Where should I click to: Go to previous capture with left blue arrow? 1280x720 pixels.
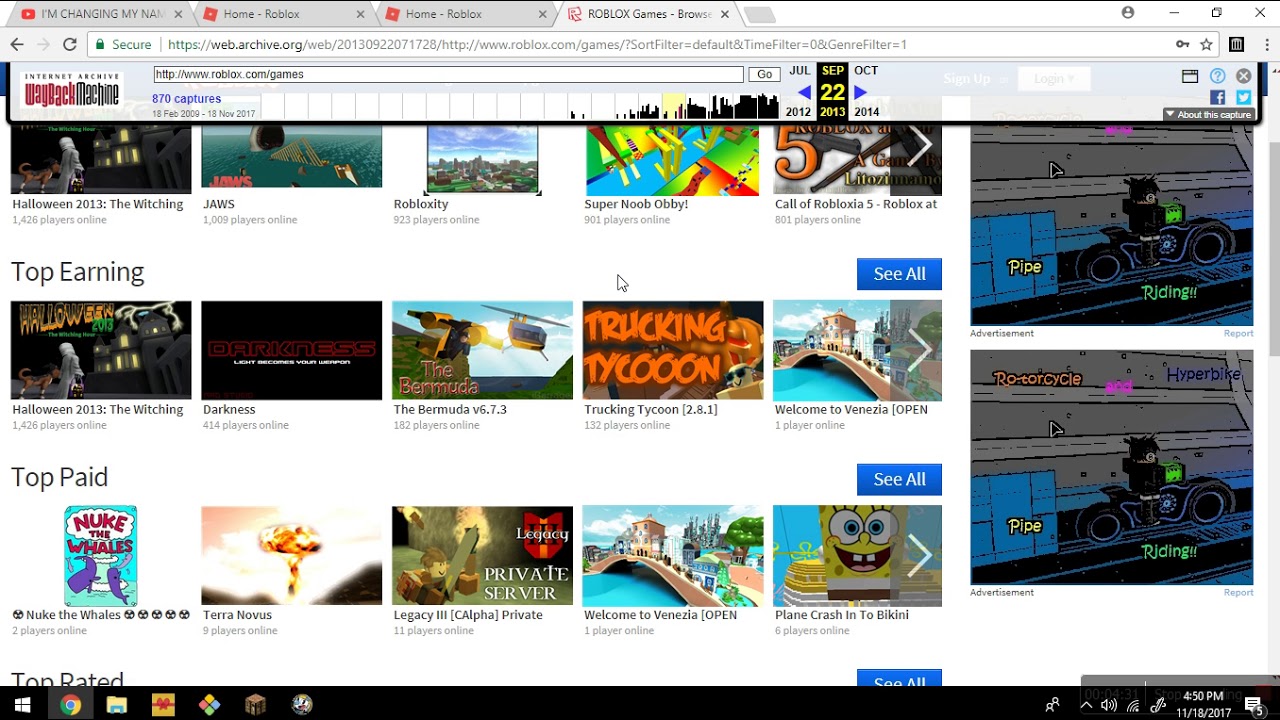(x=804, y=93)
